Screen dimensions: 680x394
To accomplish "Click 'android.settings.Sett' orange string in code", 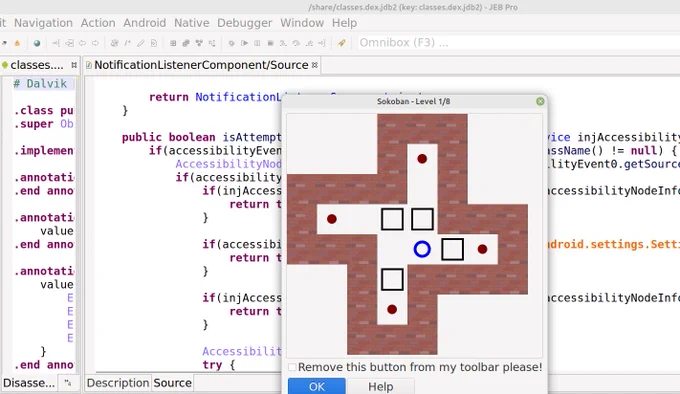I will pyautogui.click(x=613, y=244).
